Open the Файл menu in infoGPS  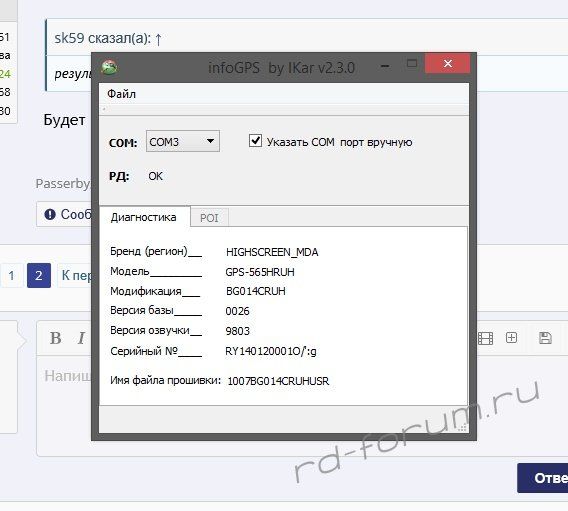point(121,94)
